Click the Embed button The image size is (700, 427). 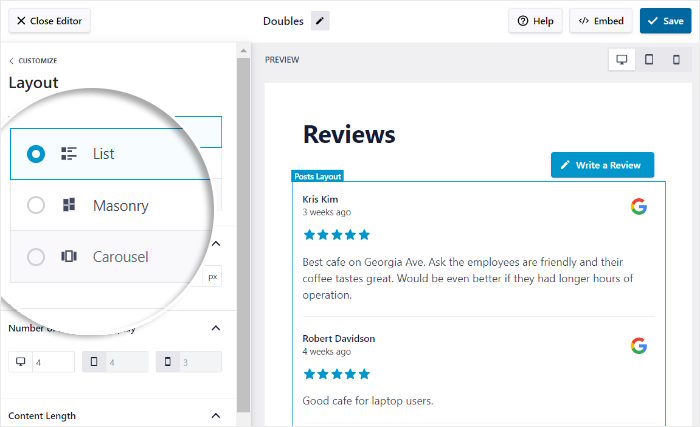coord(600,21)
